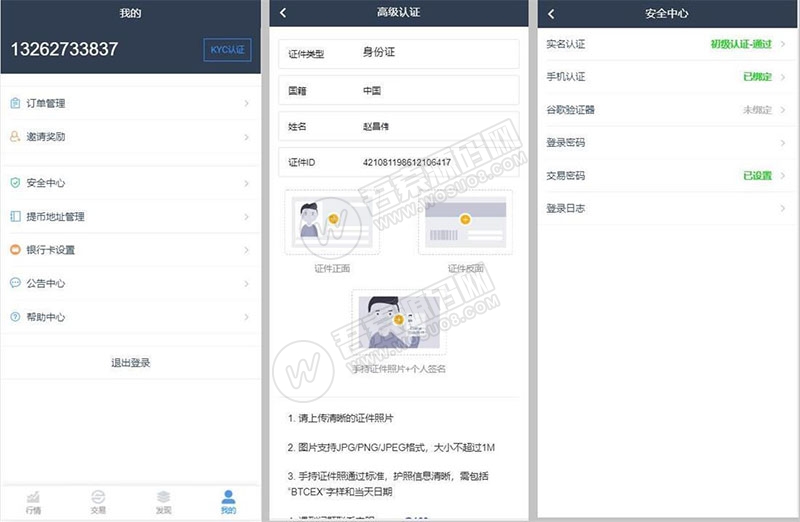This screenshot has height=522, width=800.
Task: Open the 行情 tab in bottom bar
Action: tap(33, 501)
